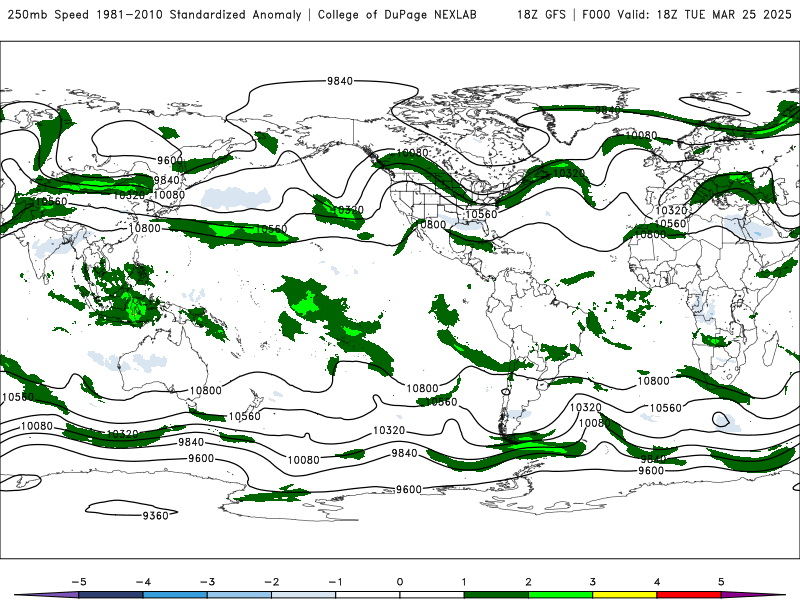The image size is (800, 600).
Task: Click the colorbar tick label '4'
Action: [x=657, y=582]
